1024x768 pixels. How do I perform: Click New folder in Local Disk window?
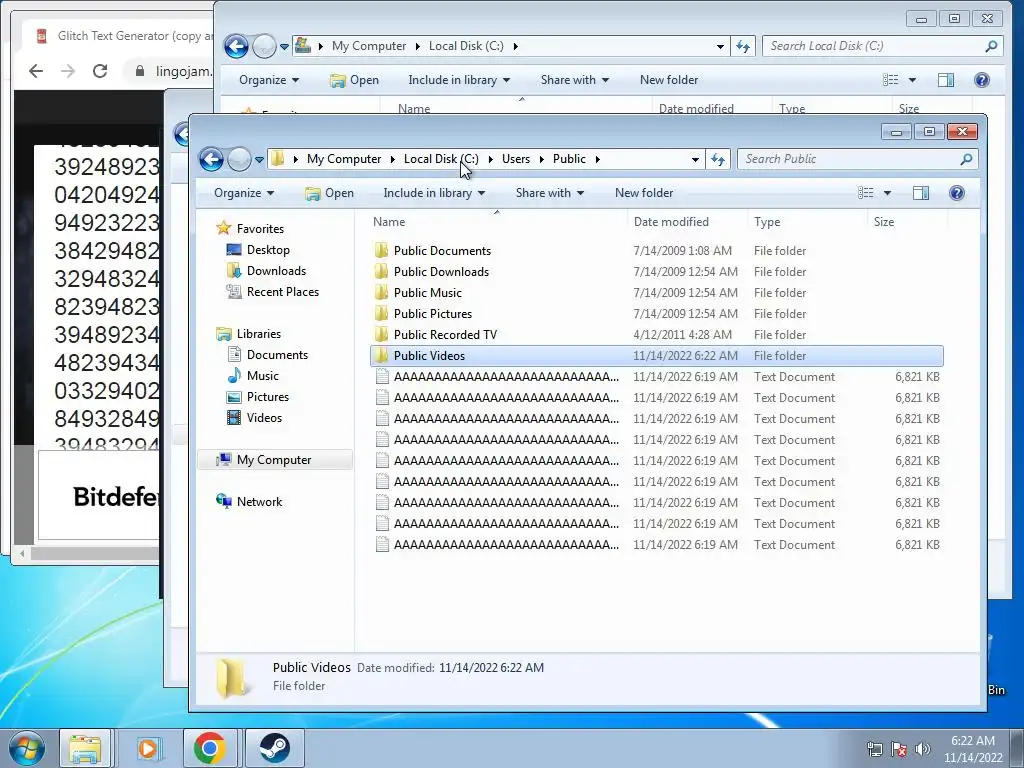(x=669, y=80)
